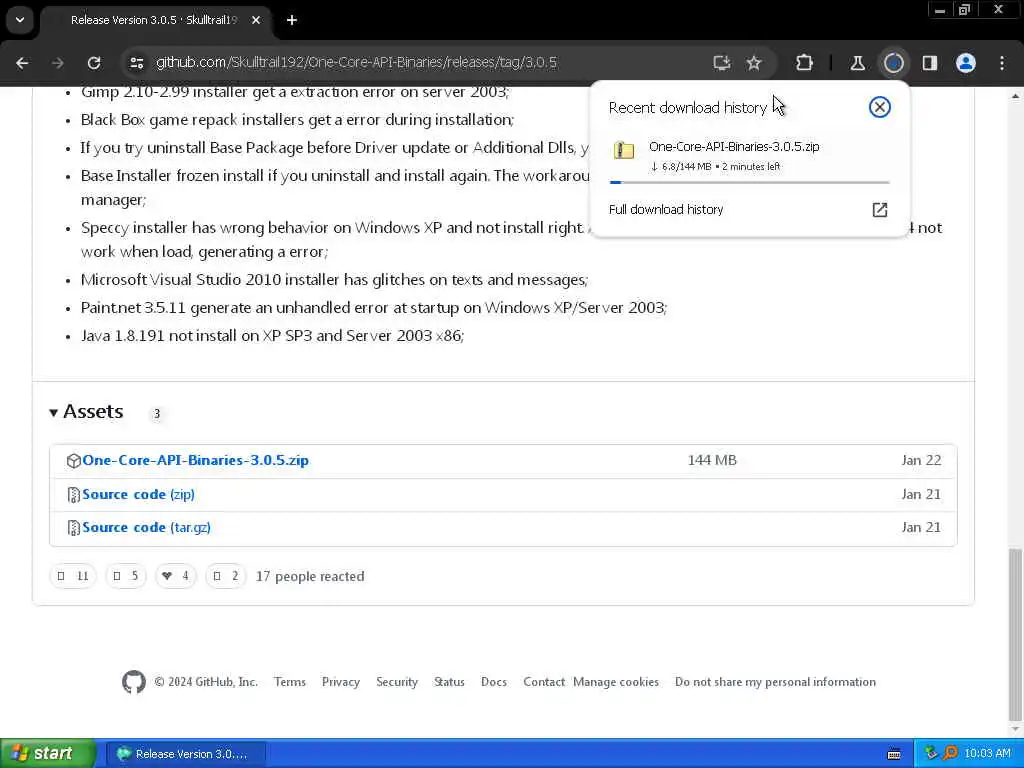This screenshot has width=1024, height=768.
Task: Open Full download history link
Action: pyautogui.click(x=666, y=210)
